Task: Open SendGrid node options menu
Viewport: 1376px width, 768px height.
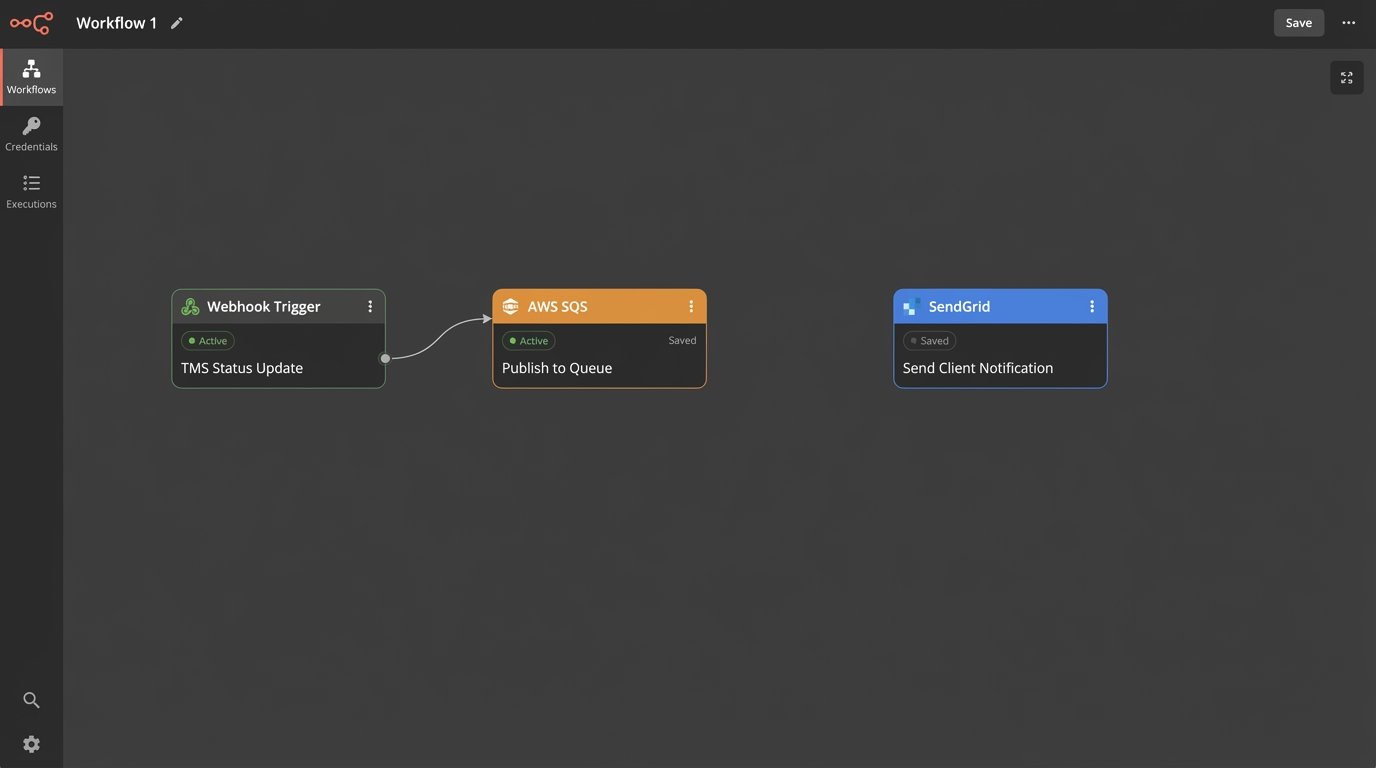Action: 1092,307
